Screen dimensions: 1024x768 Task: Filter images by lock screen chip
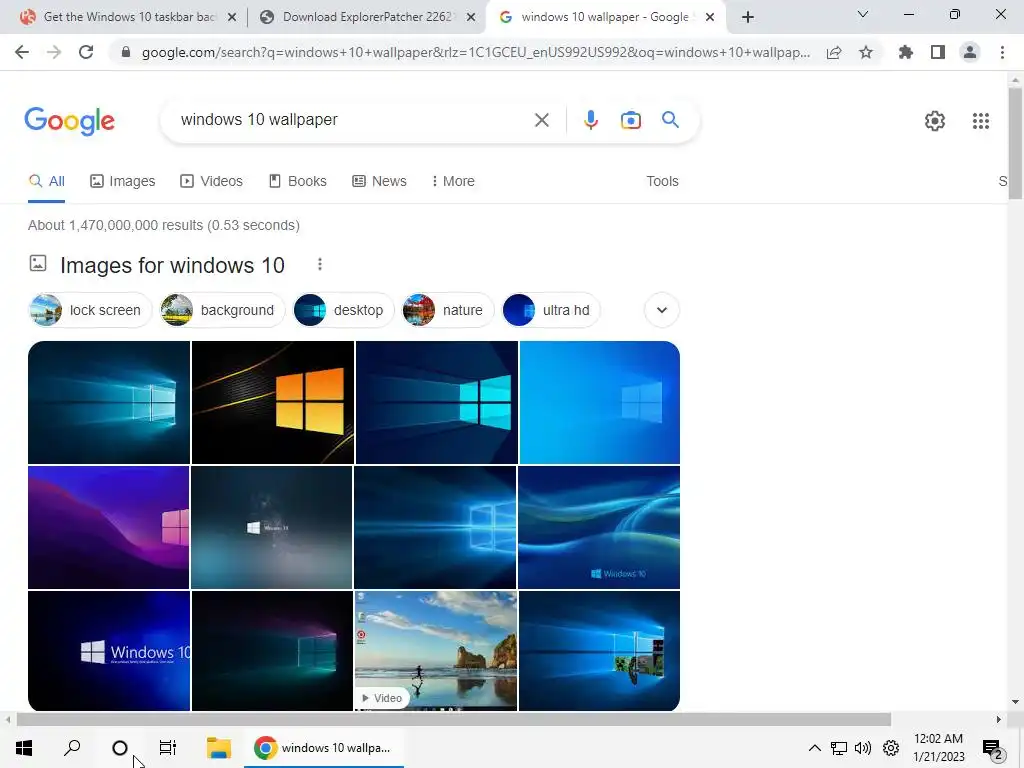90,310
